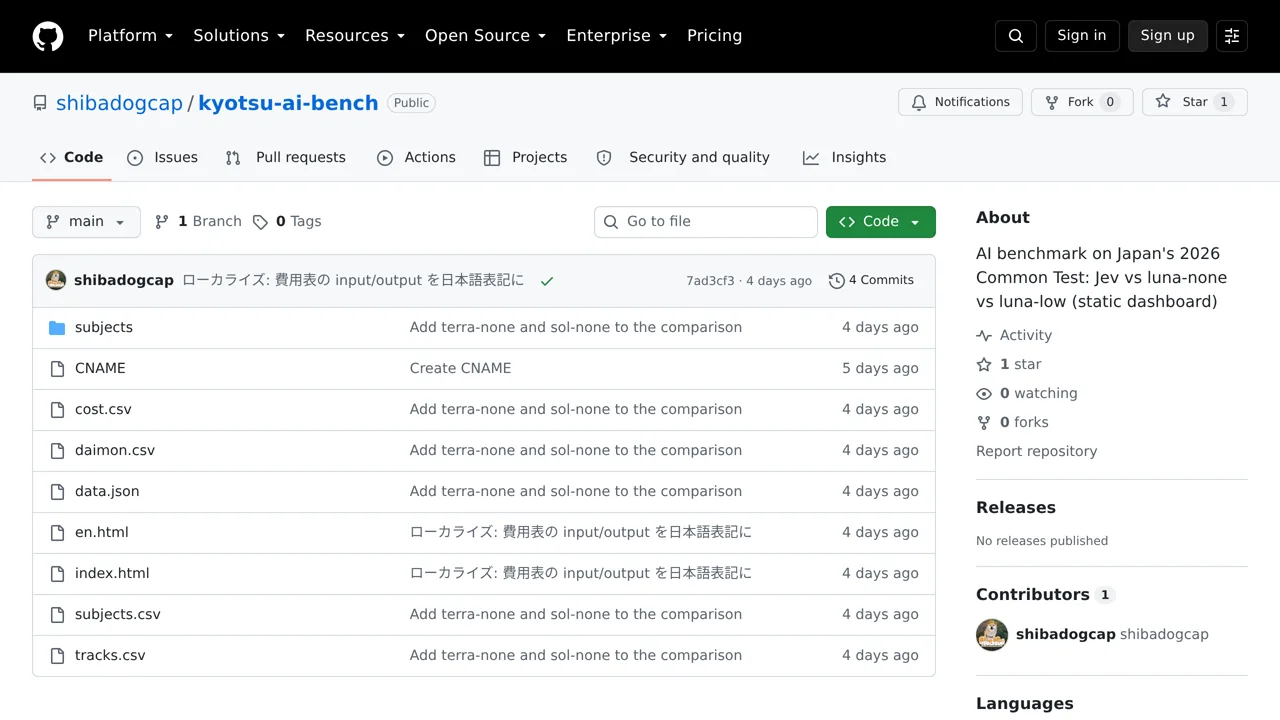Expand the Platform menu
The width and height of the screenshot is (1280, 720).
click(x=130, y=36)
